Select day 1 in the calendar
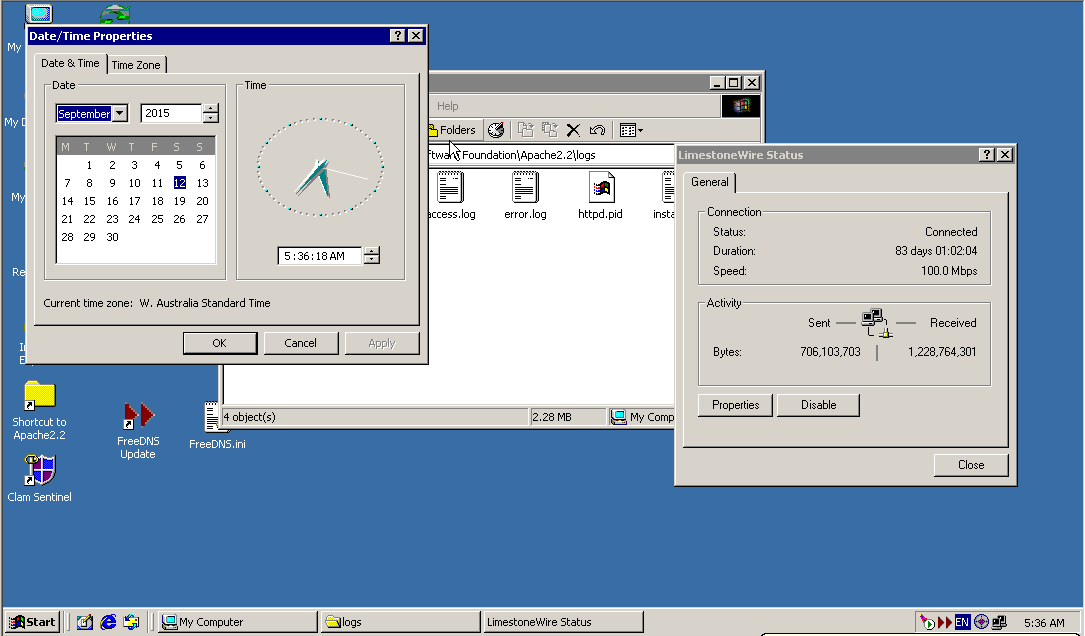 pos(89,165)
